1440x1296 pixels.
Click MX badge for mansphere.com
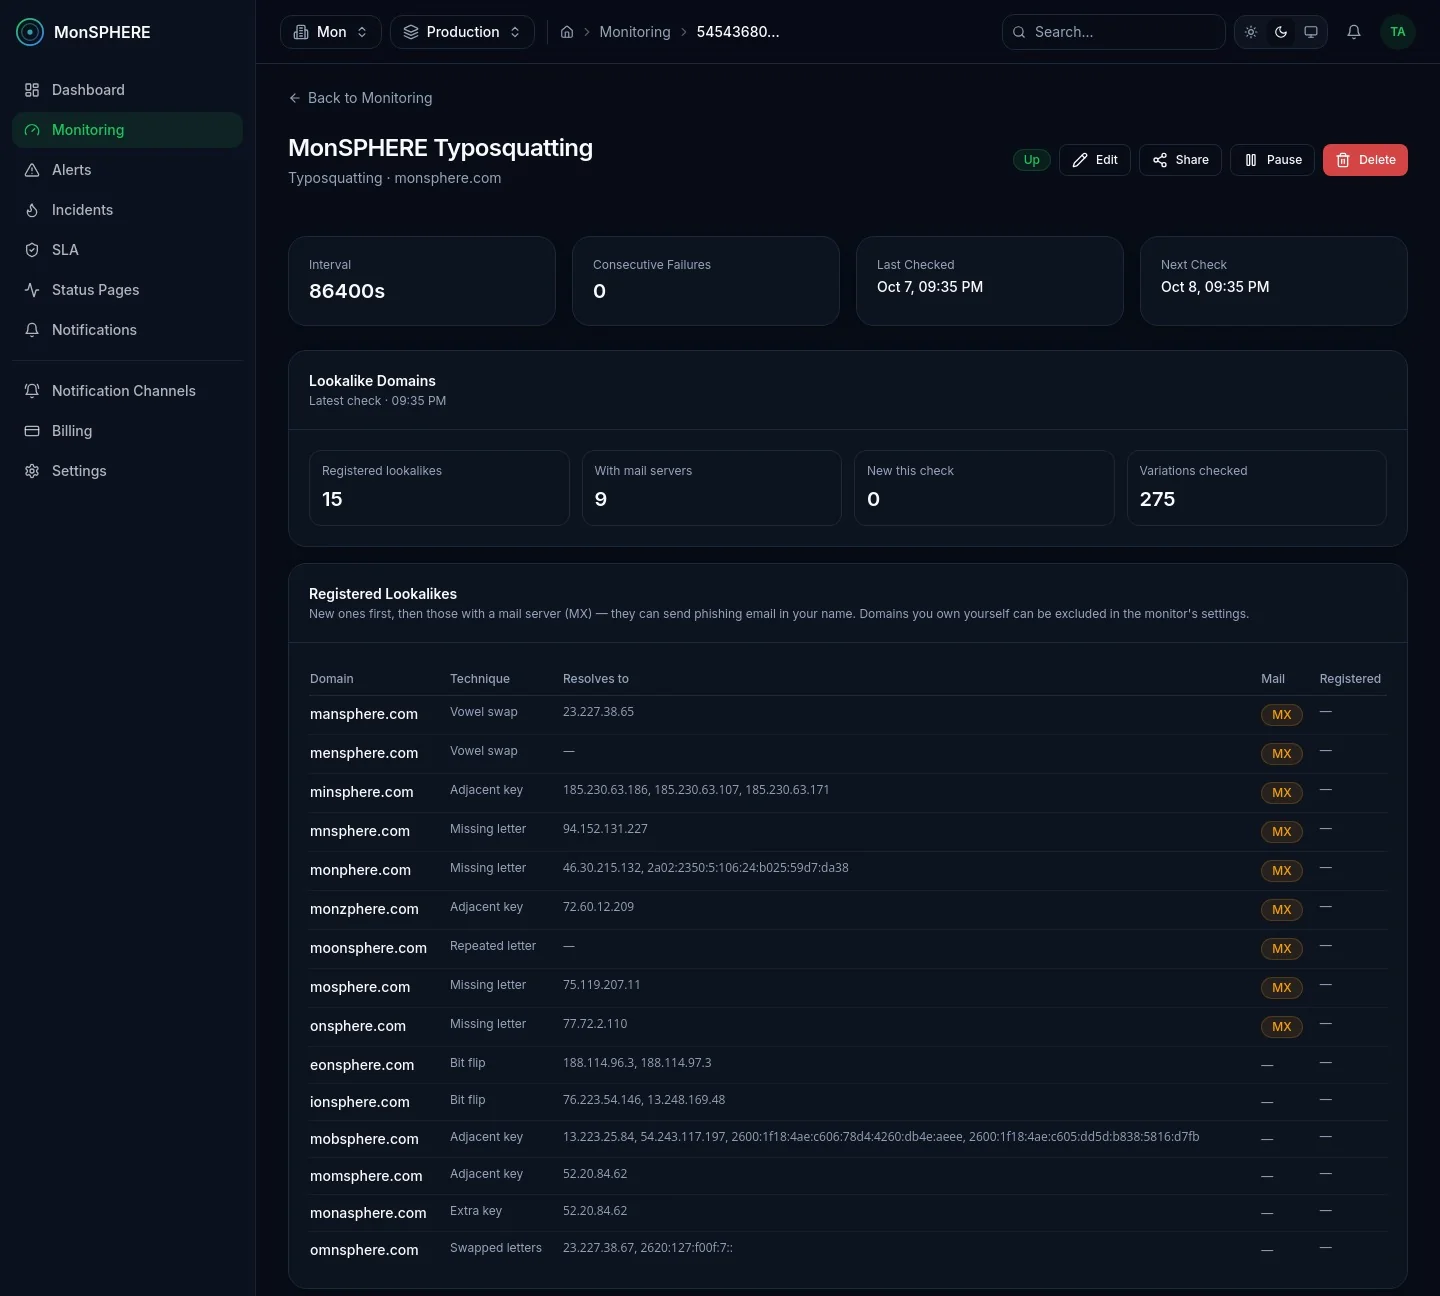pos(1282,715)
